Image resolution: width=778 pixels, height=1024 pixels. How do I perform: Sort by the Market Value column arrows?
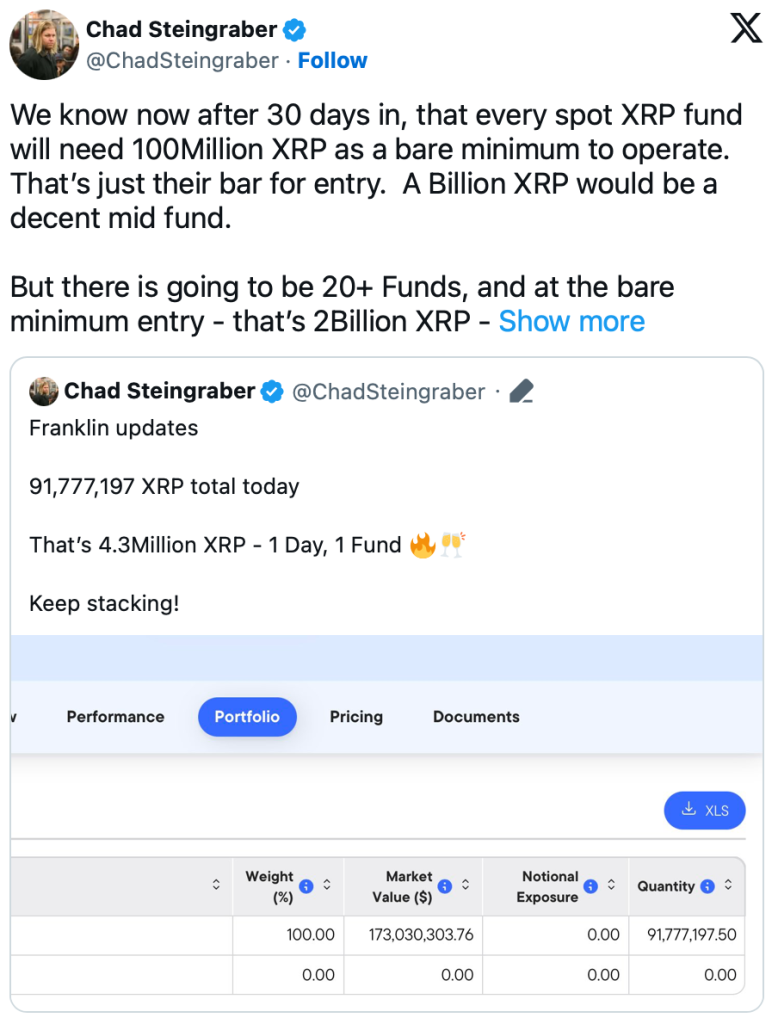point(465,886)
